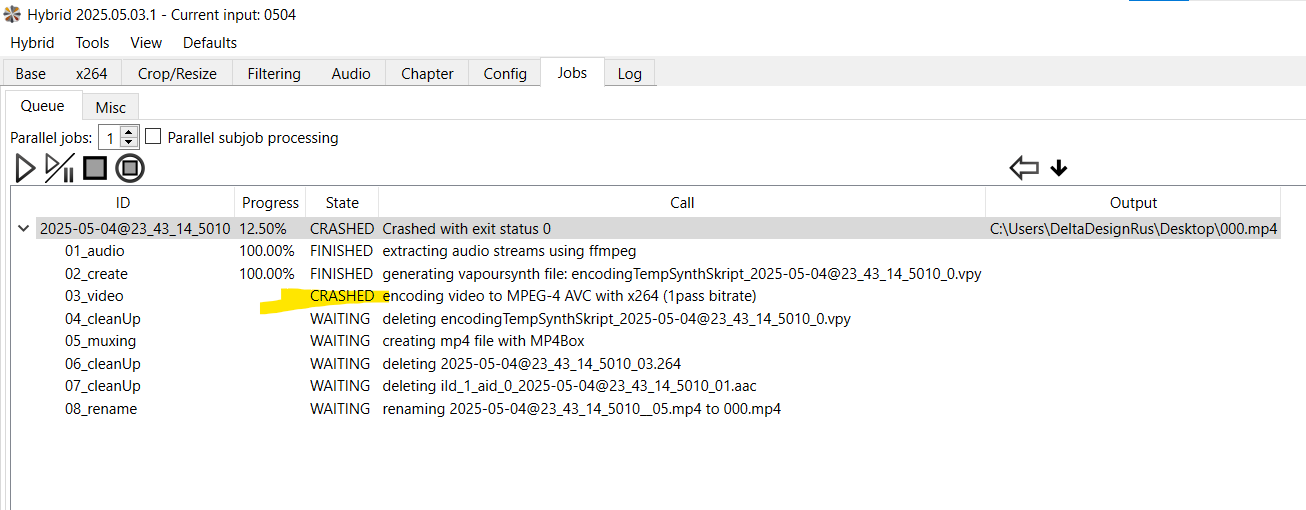Click the Parallel jobs number field
This screenshot has height=510, width=1306.
click(x=110, y=138)
